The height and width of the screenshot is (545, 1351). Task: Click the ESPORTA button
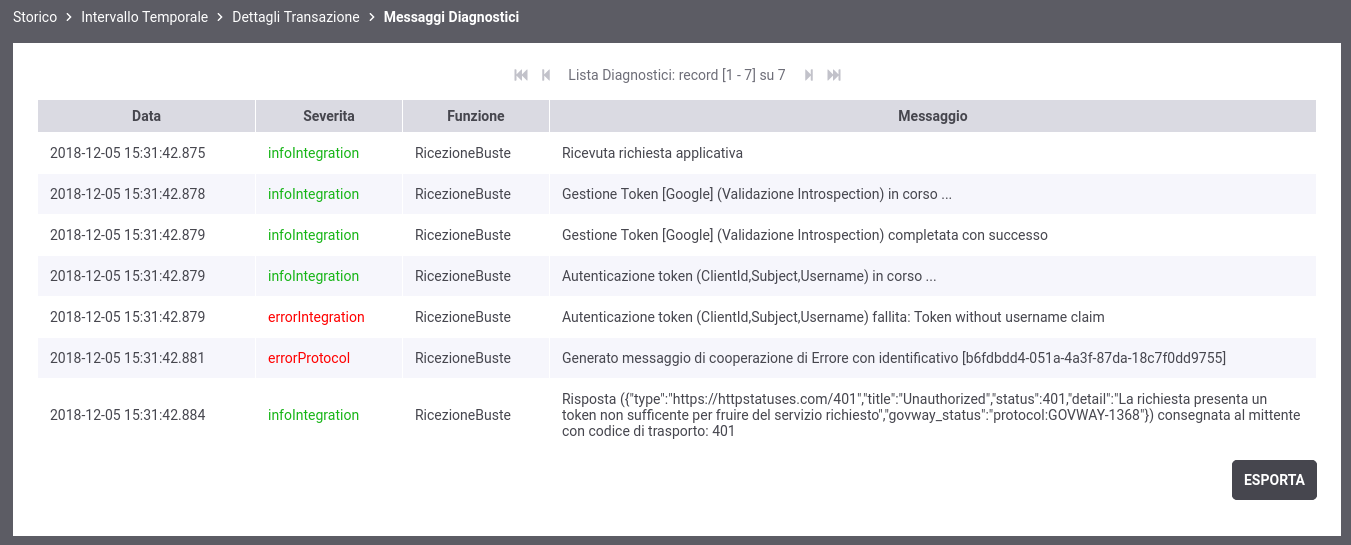(1274, 480)
